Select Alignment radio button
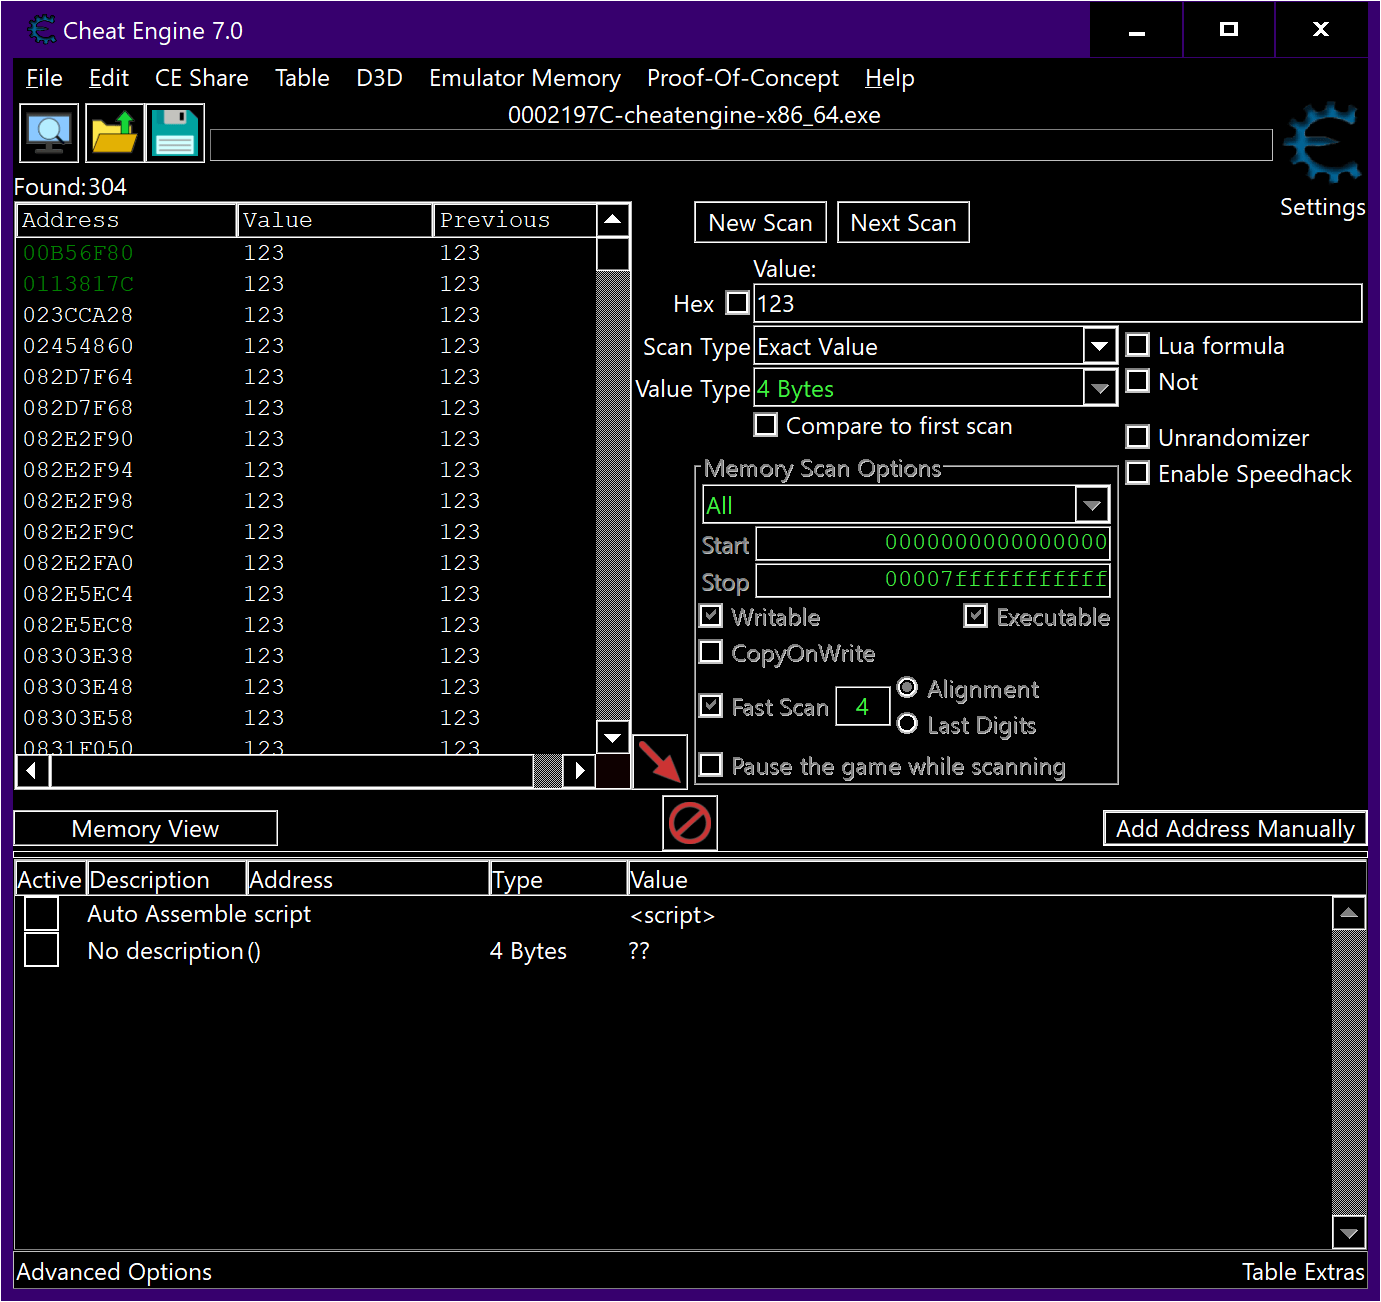Screen dimensions: 1381x1302 pos(907,688)
